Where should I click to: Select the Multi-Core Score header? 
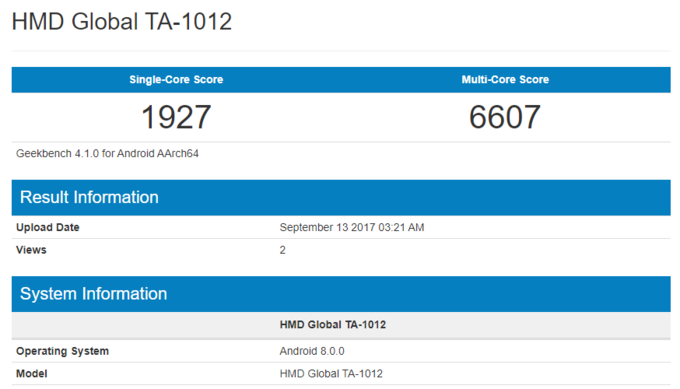coord(505,79)
